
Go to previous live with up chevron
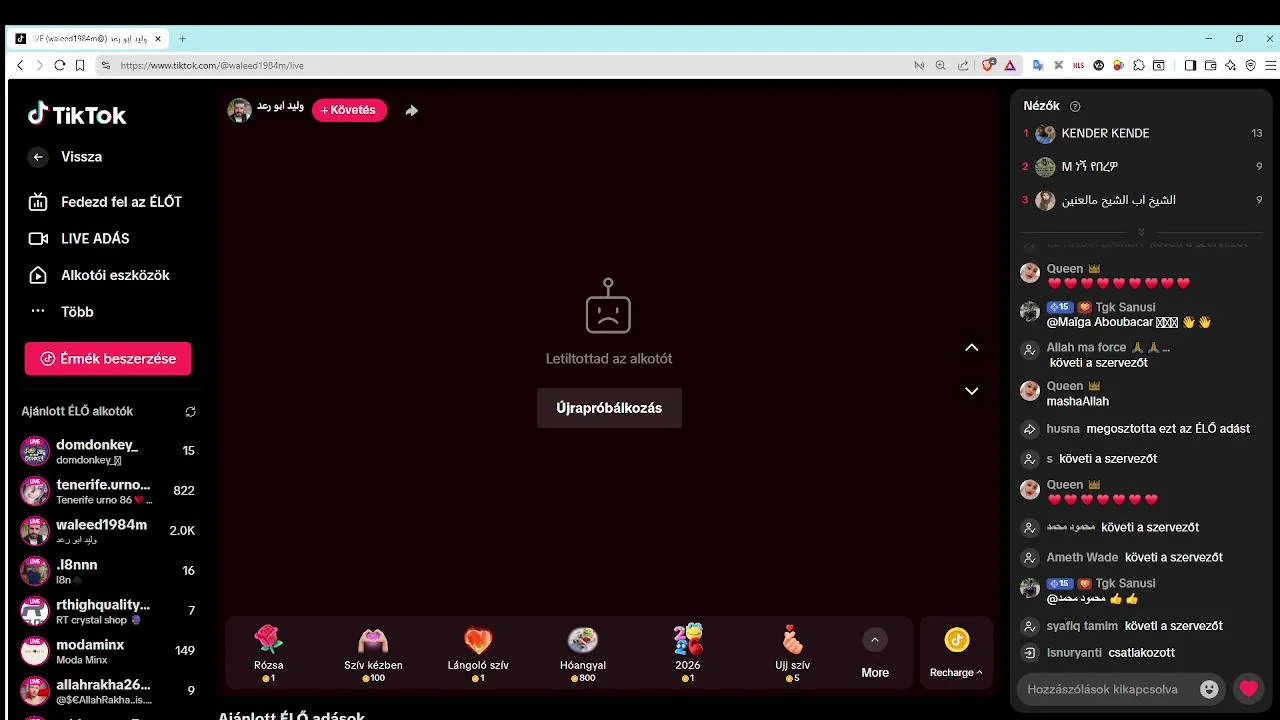coord(971,348)
